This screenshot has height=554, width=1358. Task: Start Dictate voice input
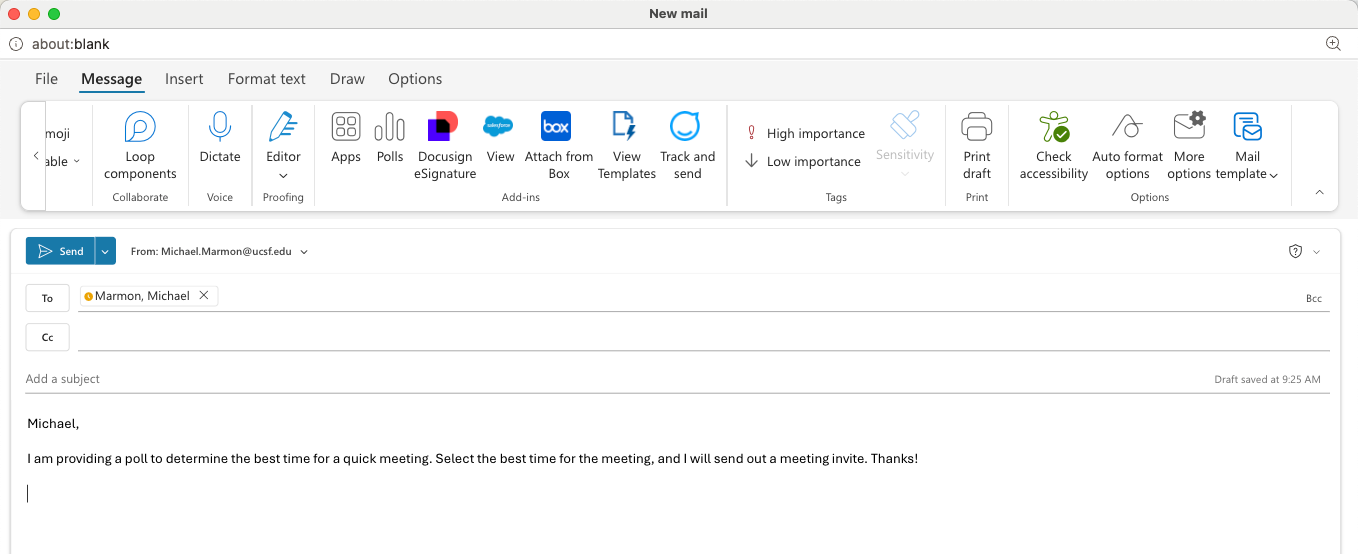click(220, 137)
